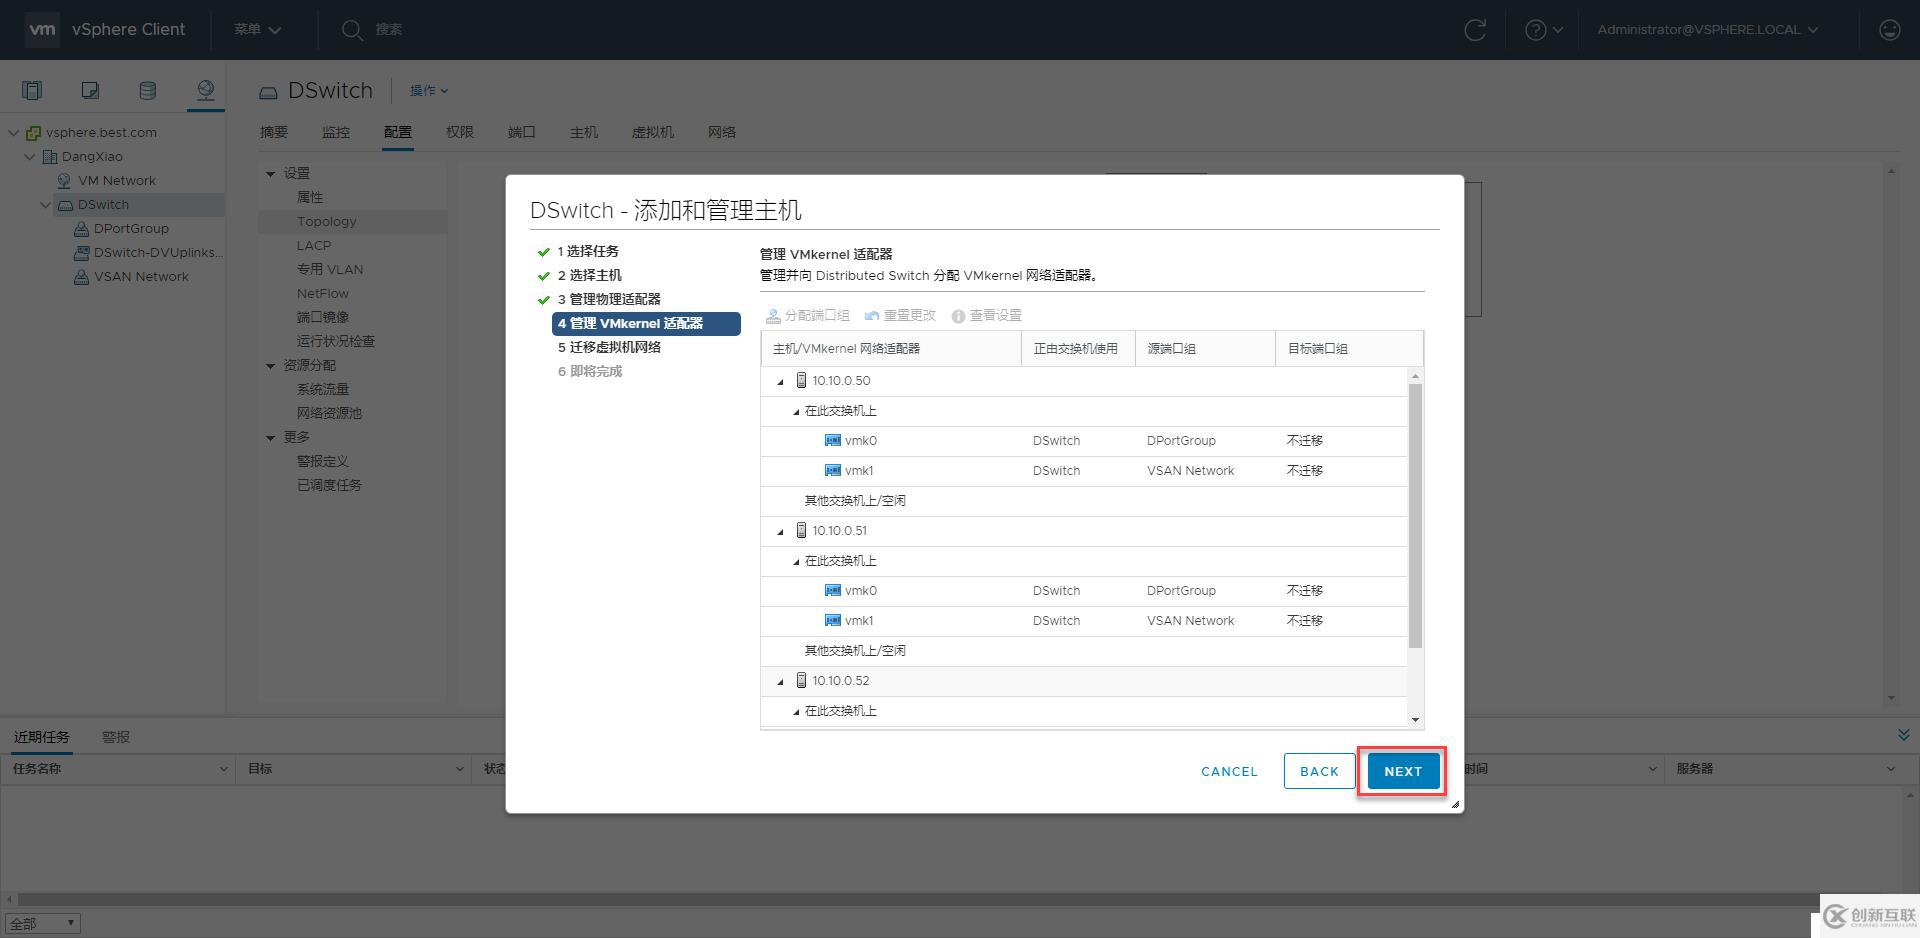Click the vmk1 adapter icon under 10.10.0.51
Screen dimensions: 1920x938
pyautogui.click(x=832, y=620)
